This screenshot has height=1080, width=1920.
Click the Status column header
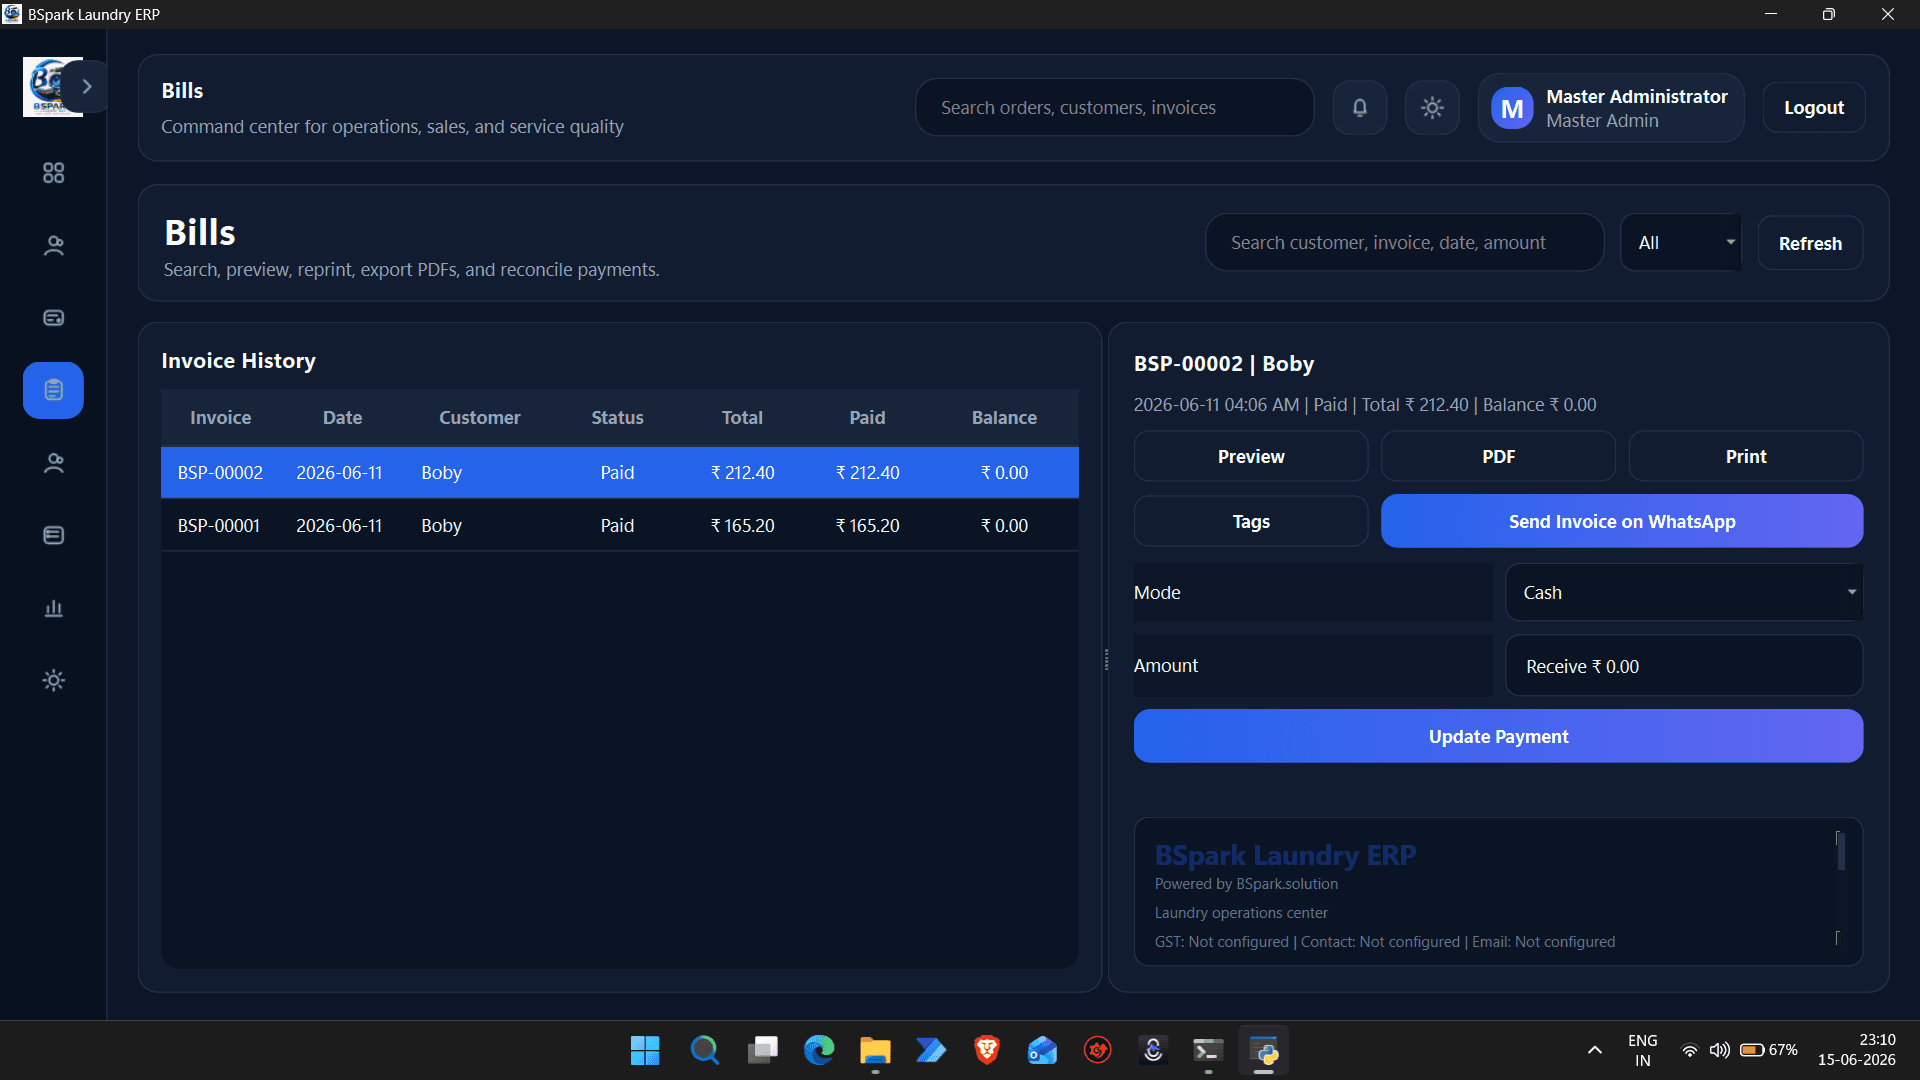coord(617,417)
